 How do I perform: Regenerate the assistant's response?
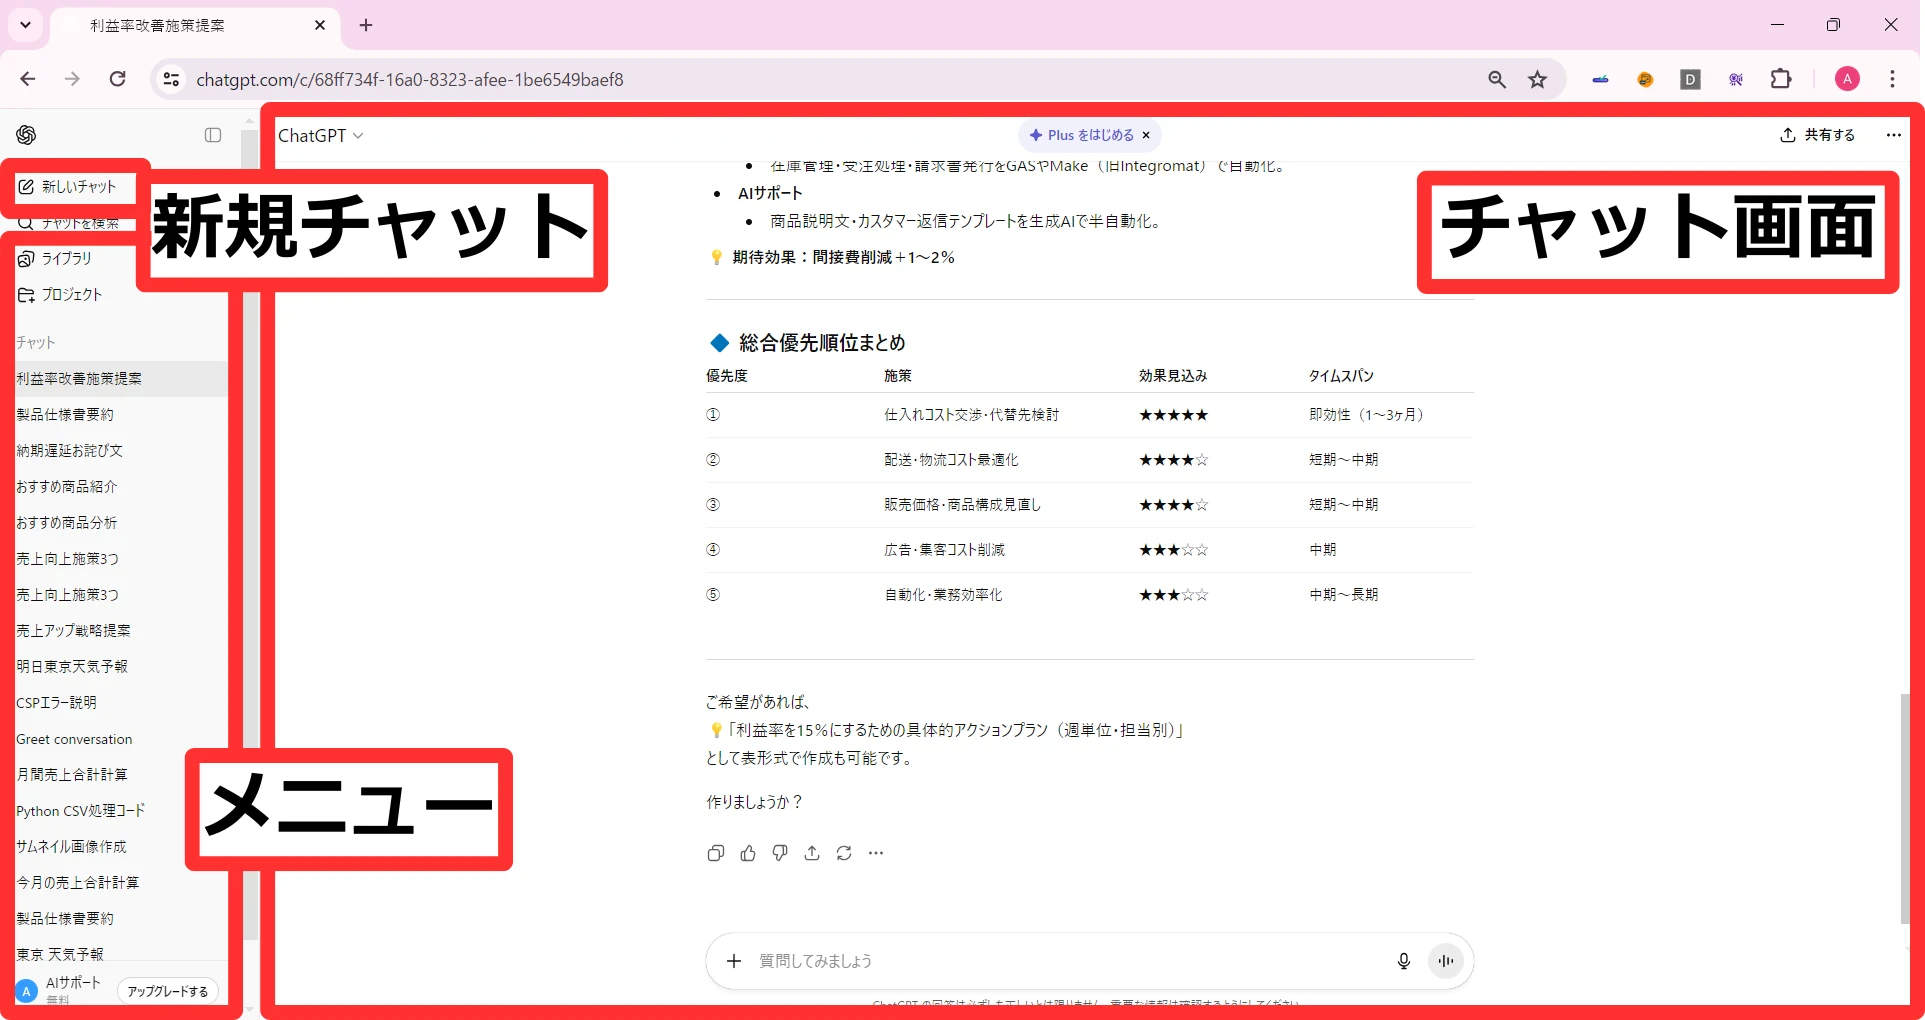[844, 852]
